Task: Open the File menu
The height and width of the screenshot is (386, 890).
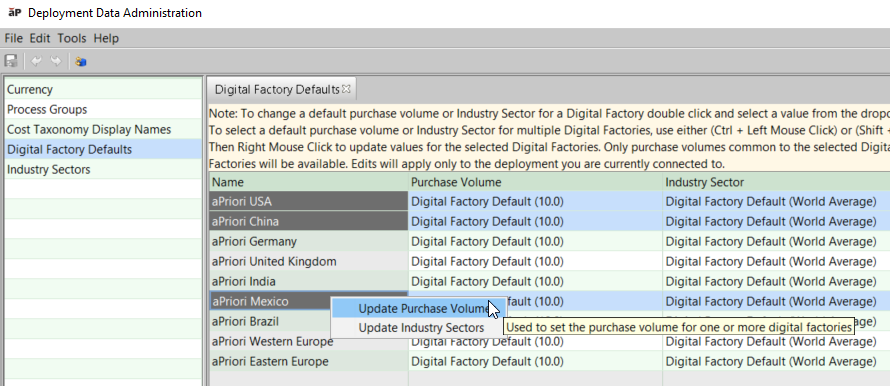Action: (13, 38)
